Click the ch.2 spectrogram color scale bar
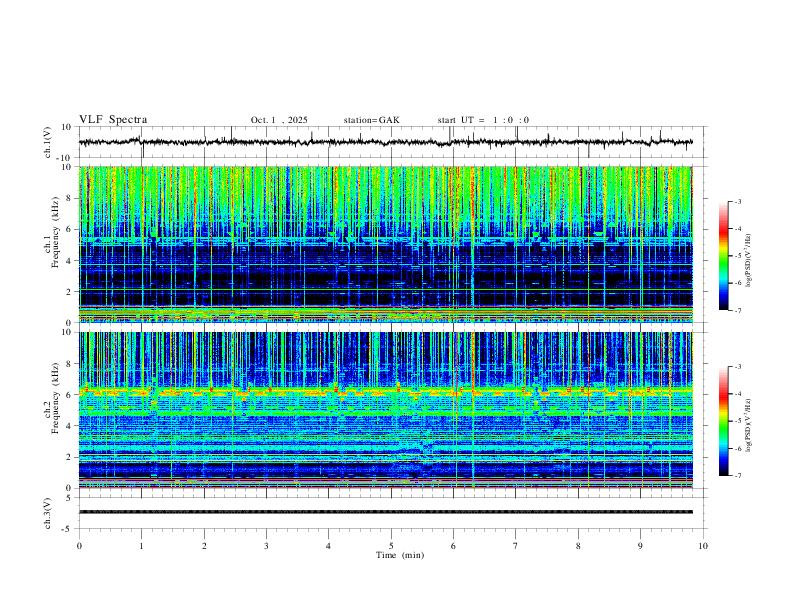This screenshot has width=792, height=612. [724, 421]
